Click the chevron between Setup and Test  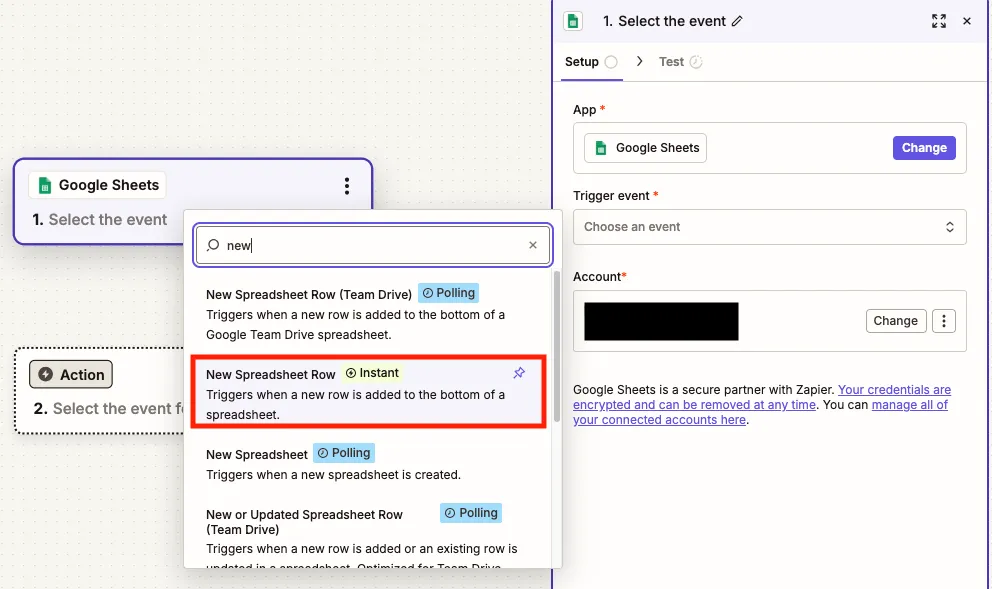[640, 61]
